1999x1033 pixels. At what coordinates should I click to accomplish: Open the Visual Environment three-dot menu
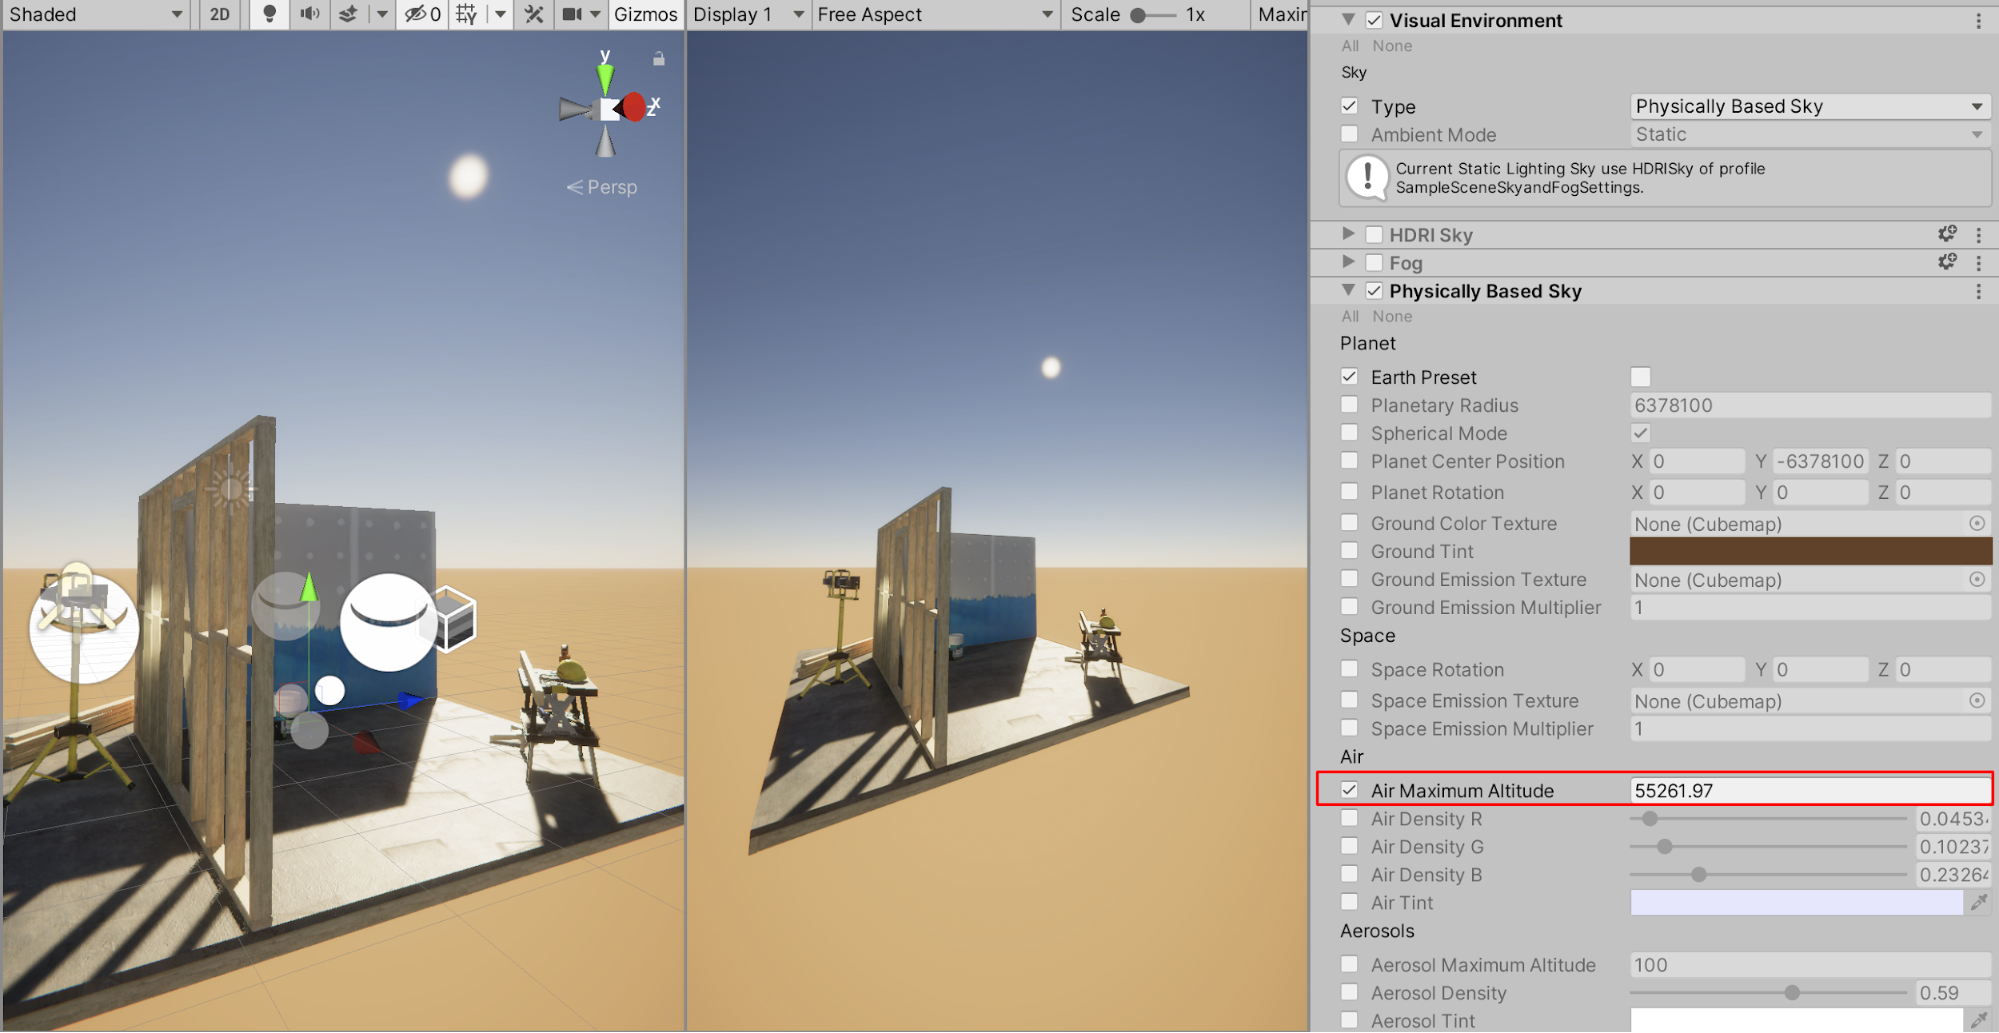(1978, 21)
